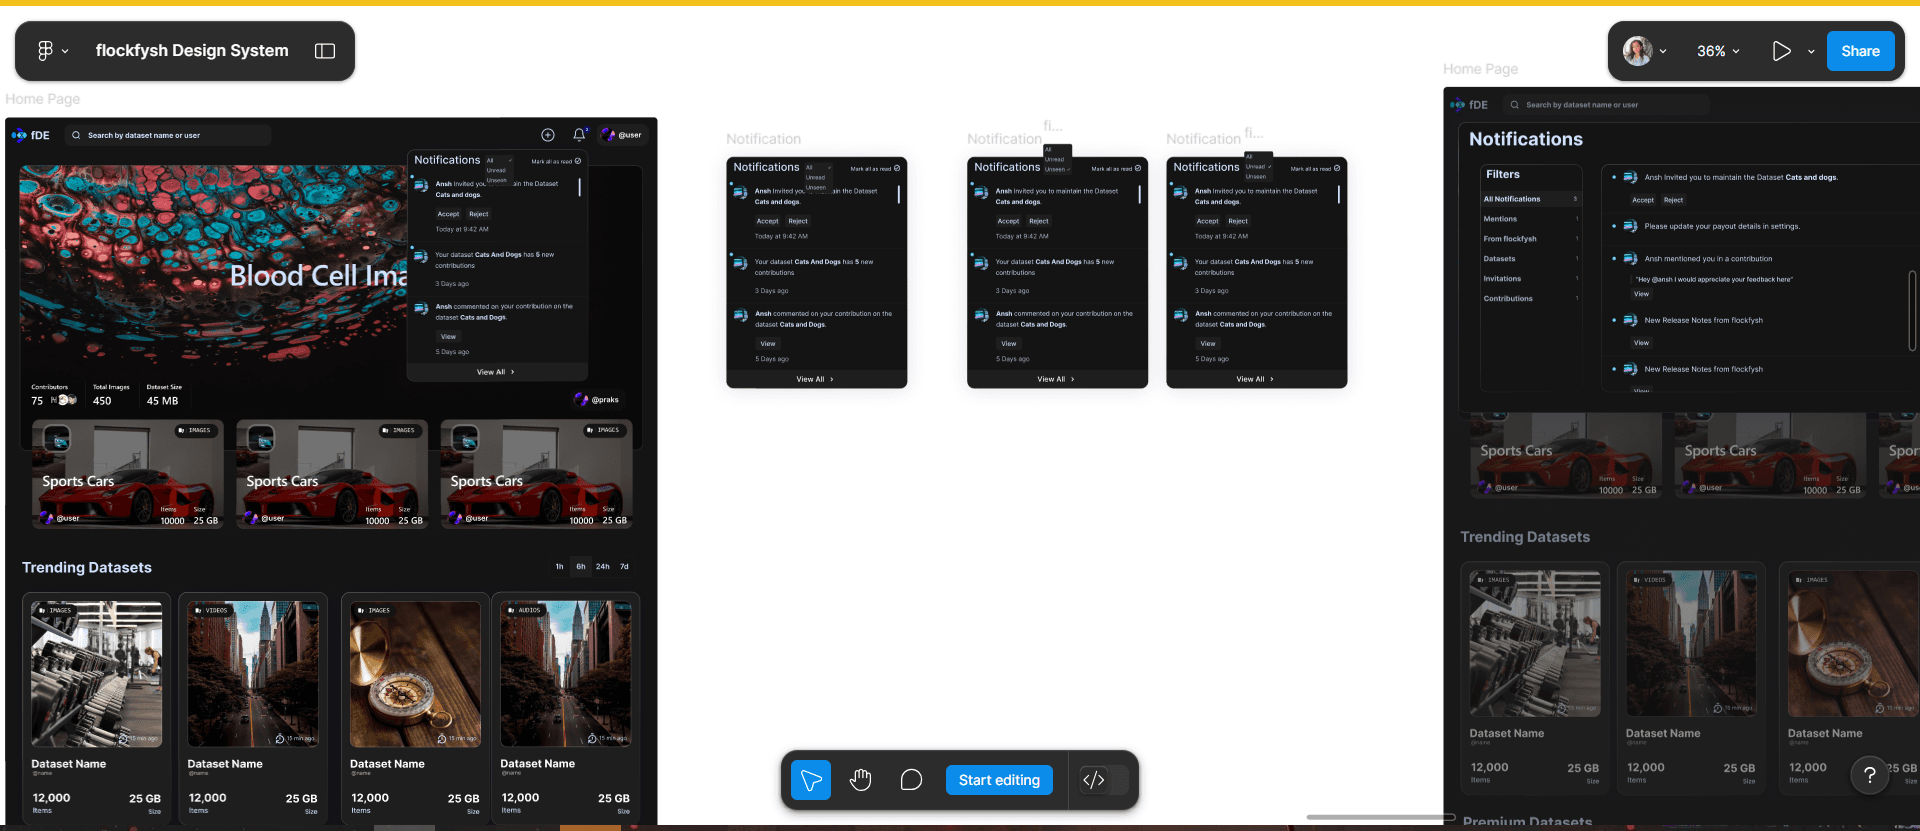Click popup scrollbar in left Home Page frame

[579, 187]
